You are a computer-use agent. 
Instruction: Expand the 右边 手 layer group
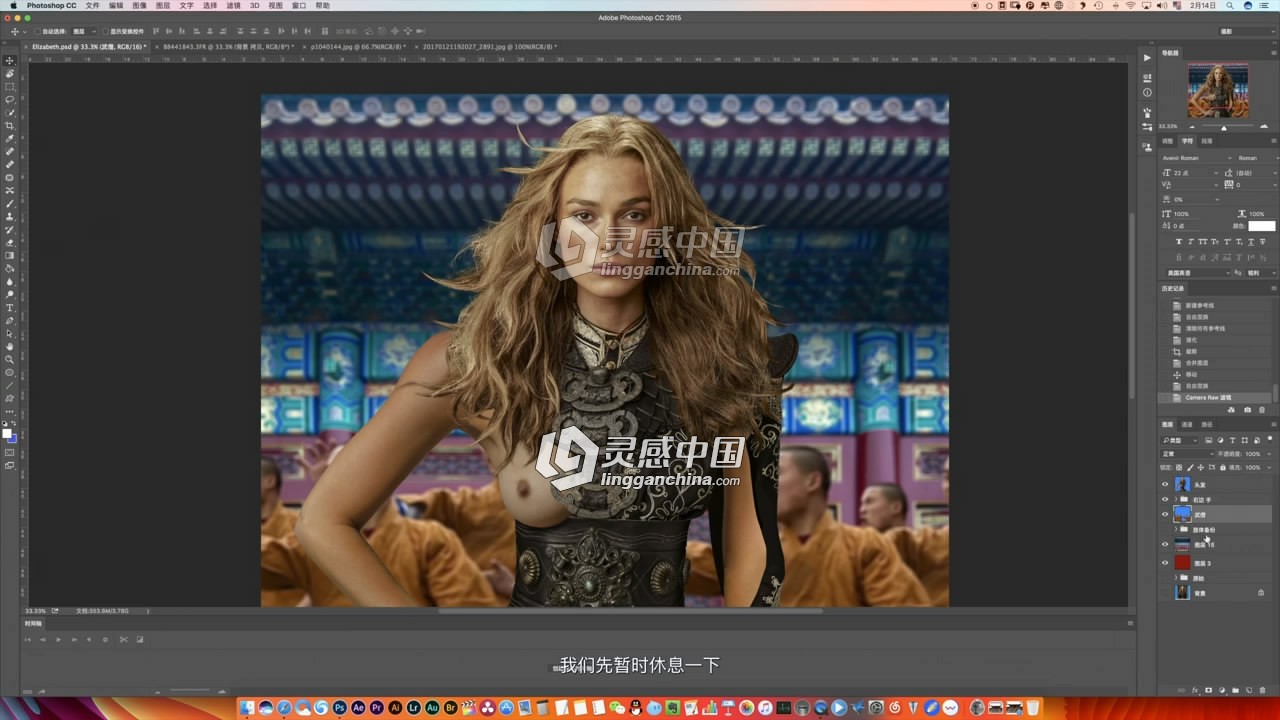pos(1176,499)
